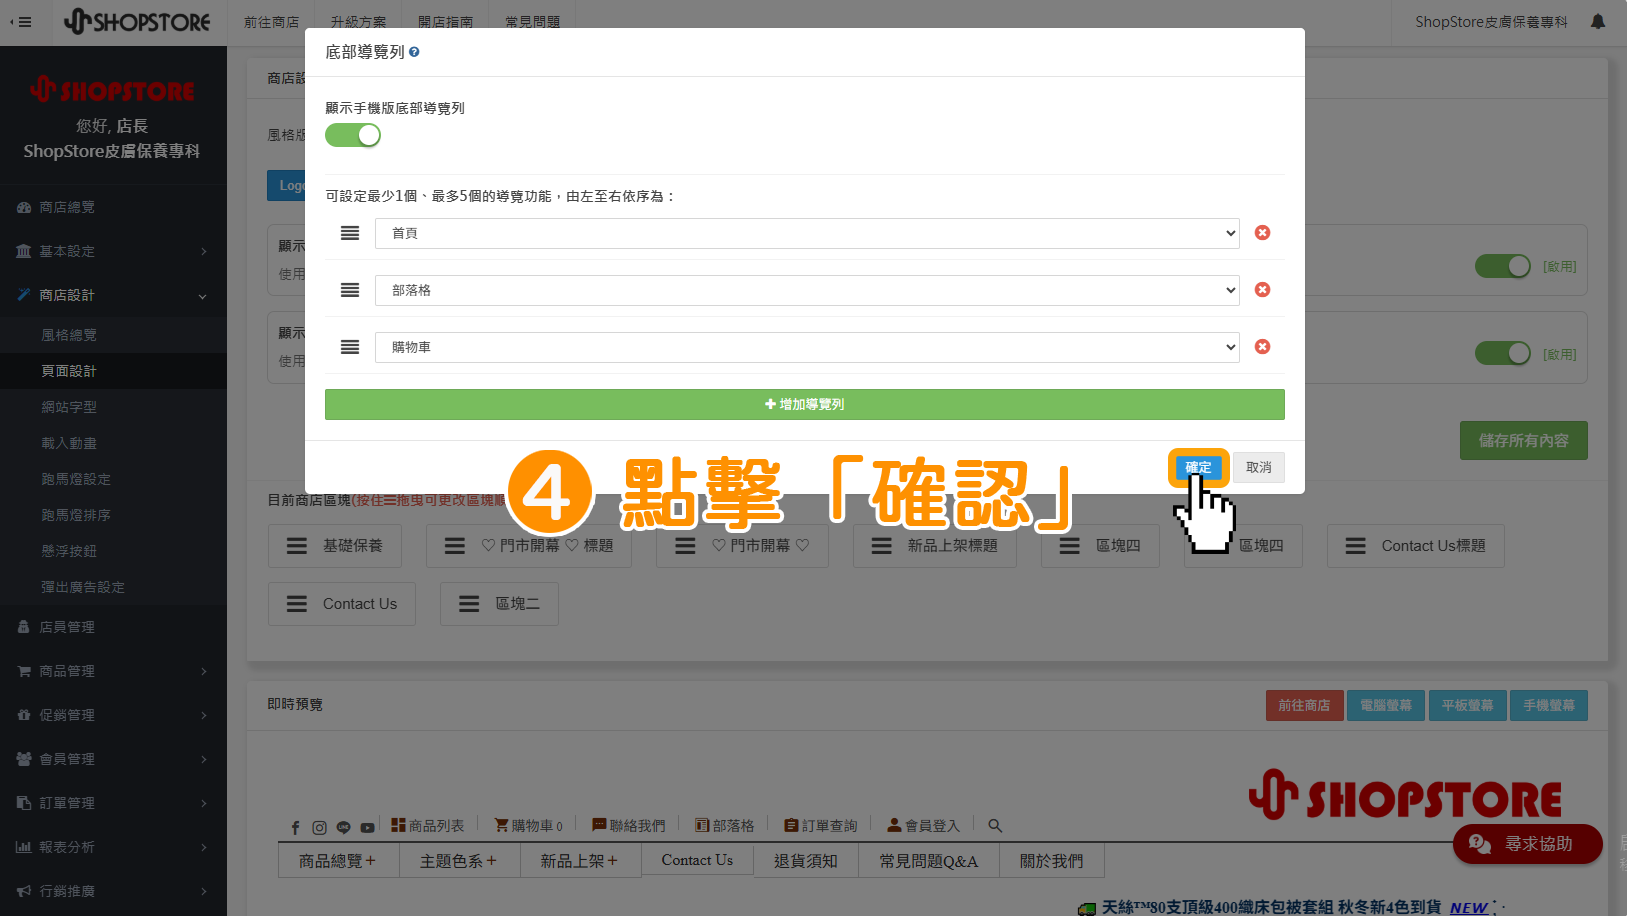The height and width of the screenshot is (916, 1627).
Task: Grab the drag handle of 首頁 row
Action: [x=350, y=233]
